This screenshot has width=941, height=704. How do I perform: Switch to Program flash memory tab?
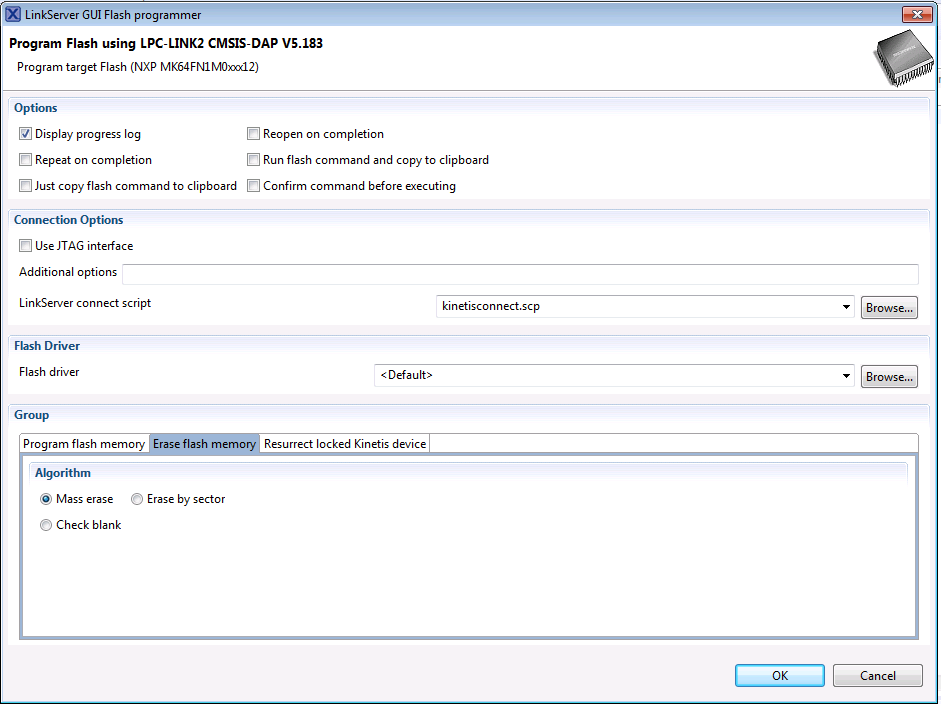(x=84, y=444)
